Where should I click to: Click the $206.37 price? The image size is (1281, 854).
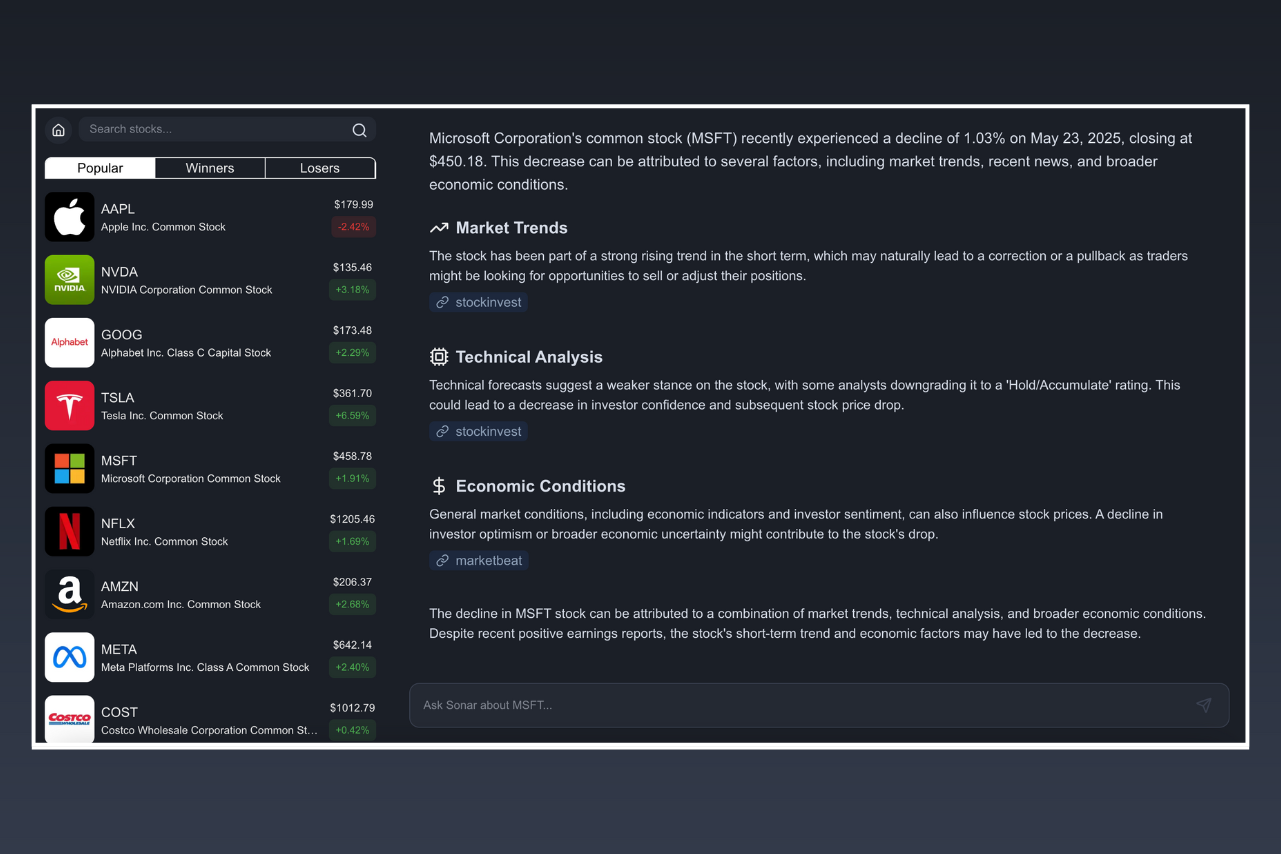click(353, 583)
